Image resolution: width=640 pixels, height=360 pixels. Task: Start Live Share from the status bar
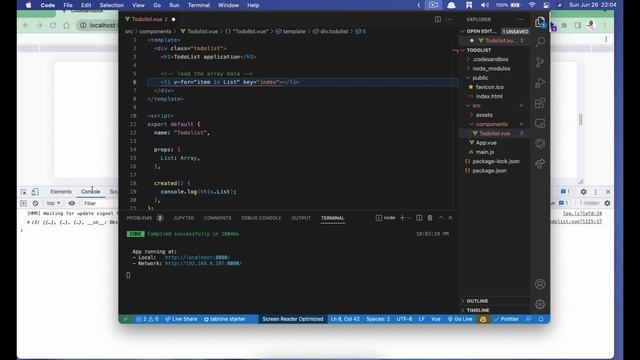[x=181, y=319]
